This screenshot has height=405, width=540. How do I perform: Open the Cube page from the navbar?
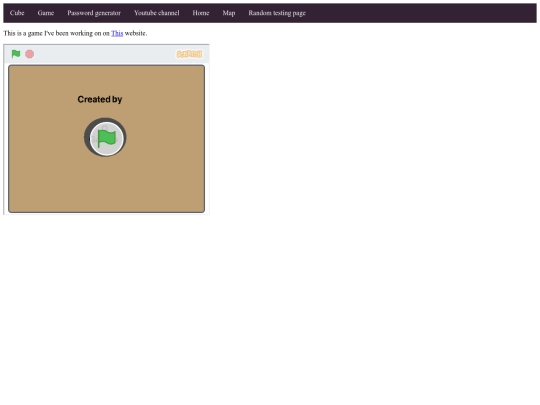(x=17, y=13)
